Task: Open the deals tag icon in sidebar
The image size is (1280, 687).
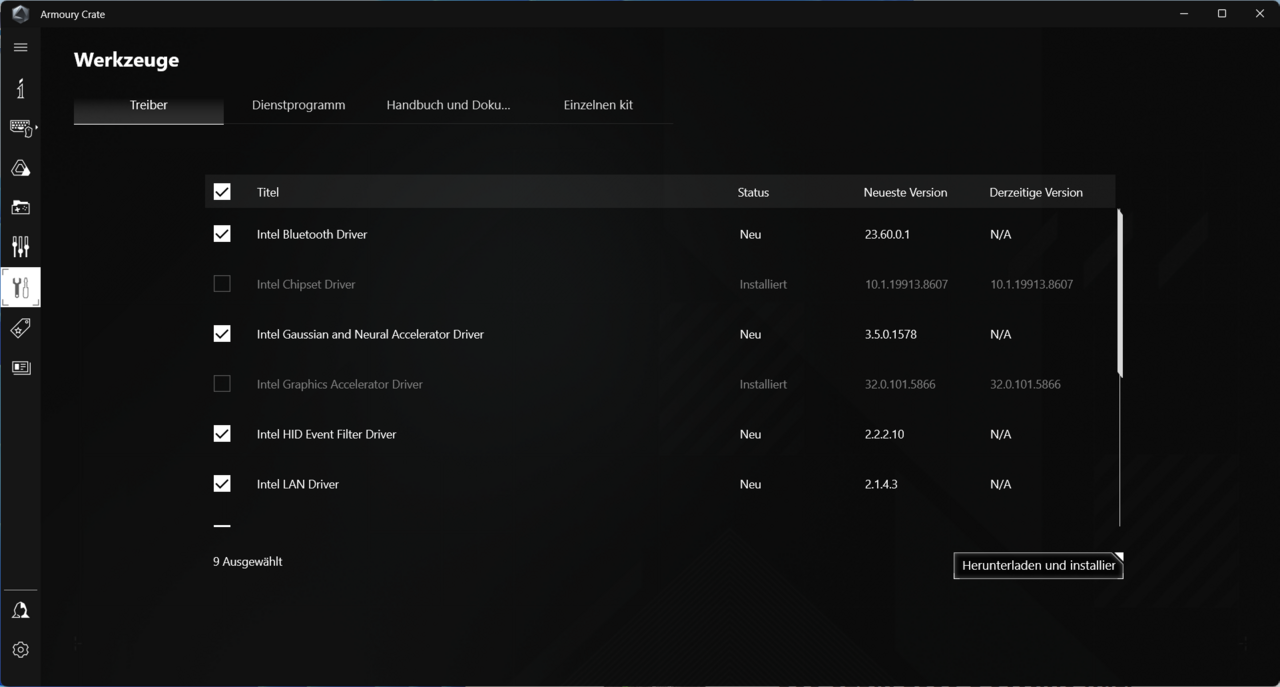Action: 20,328
